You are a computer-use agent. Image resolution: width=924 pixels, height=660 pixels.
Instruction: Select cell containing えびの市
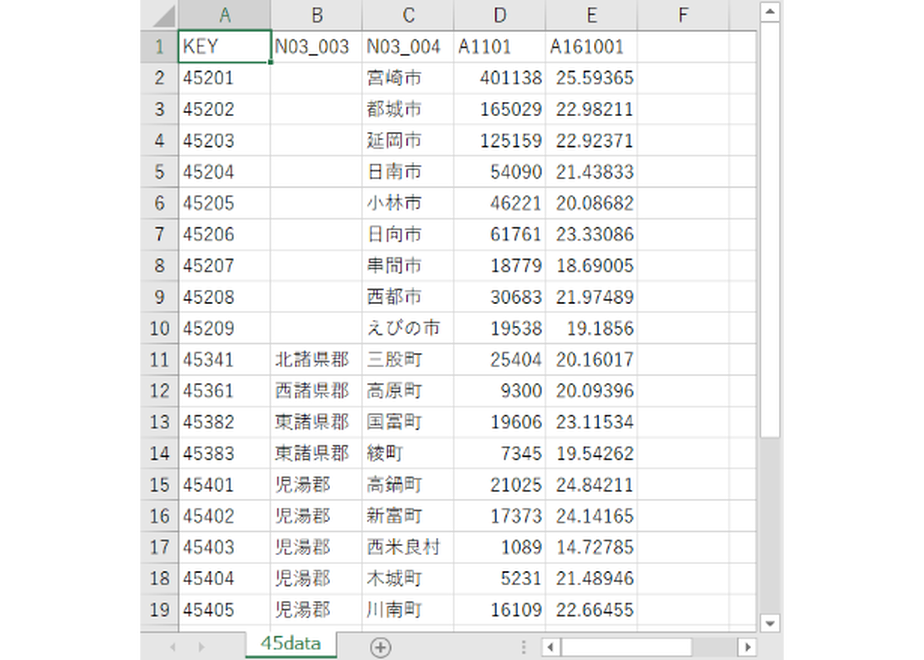(408, 328)
